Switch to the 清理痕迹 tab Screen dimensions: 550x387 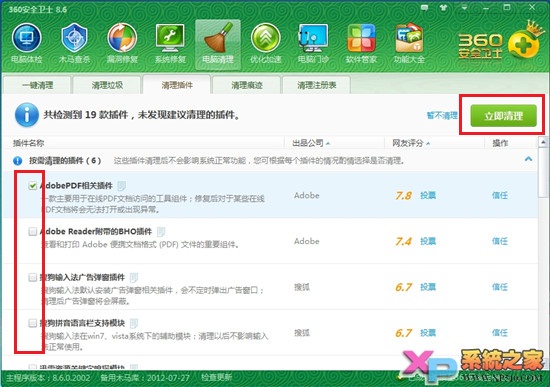pos(247,85)
